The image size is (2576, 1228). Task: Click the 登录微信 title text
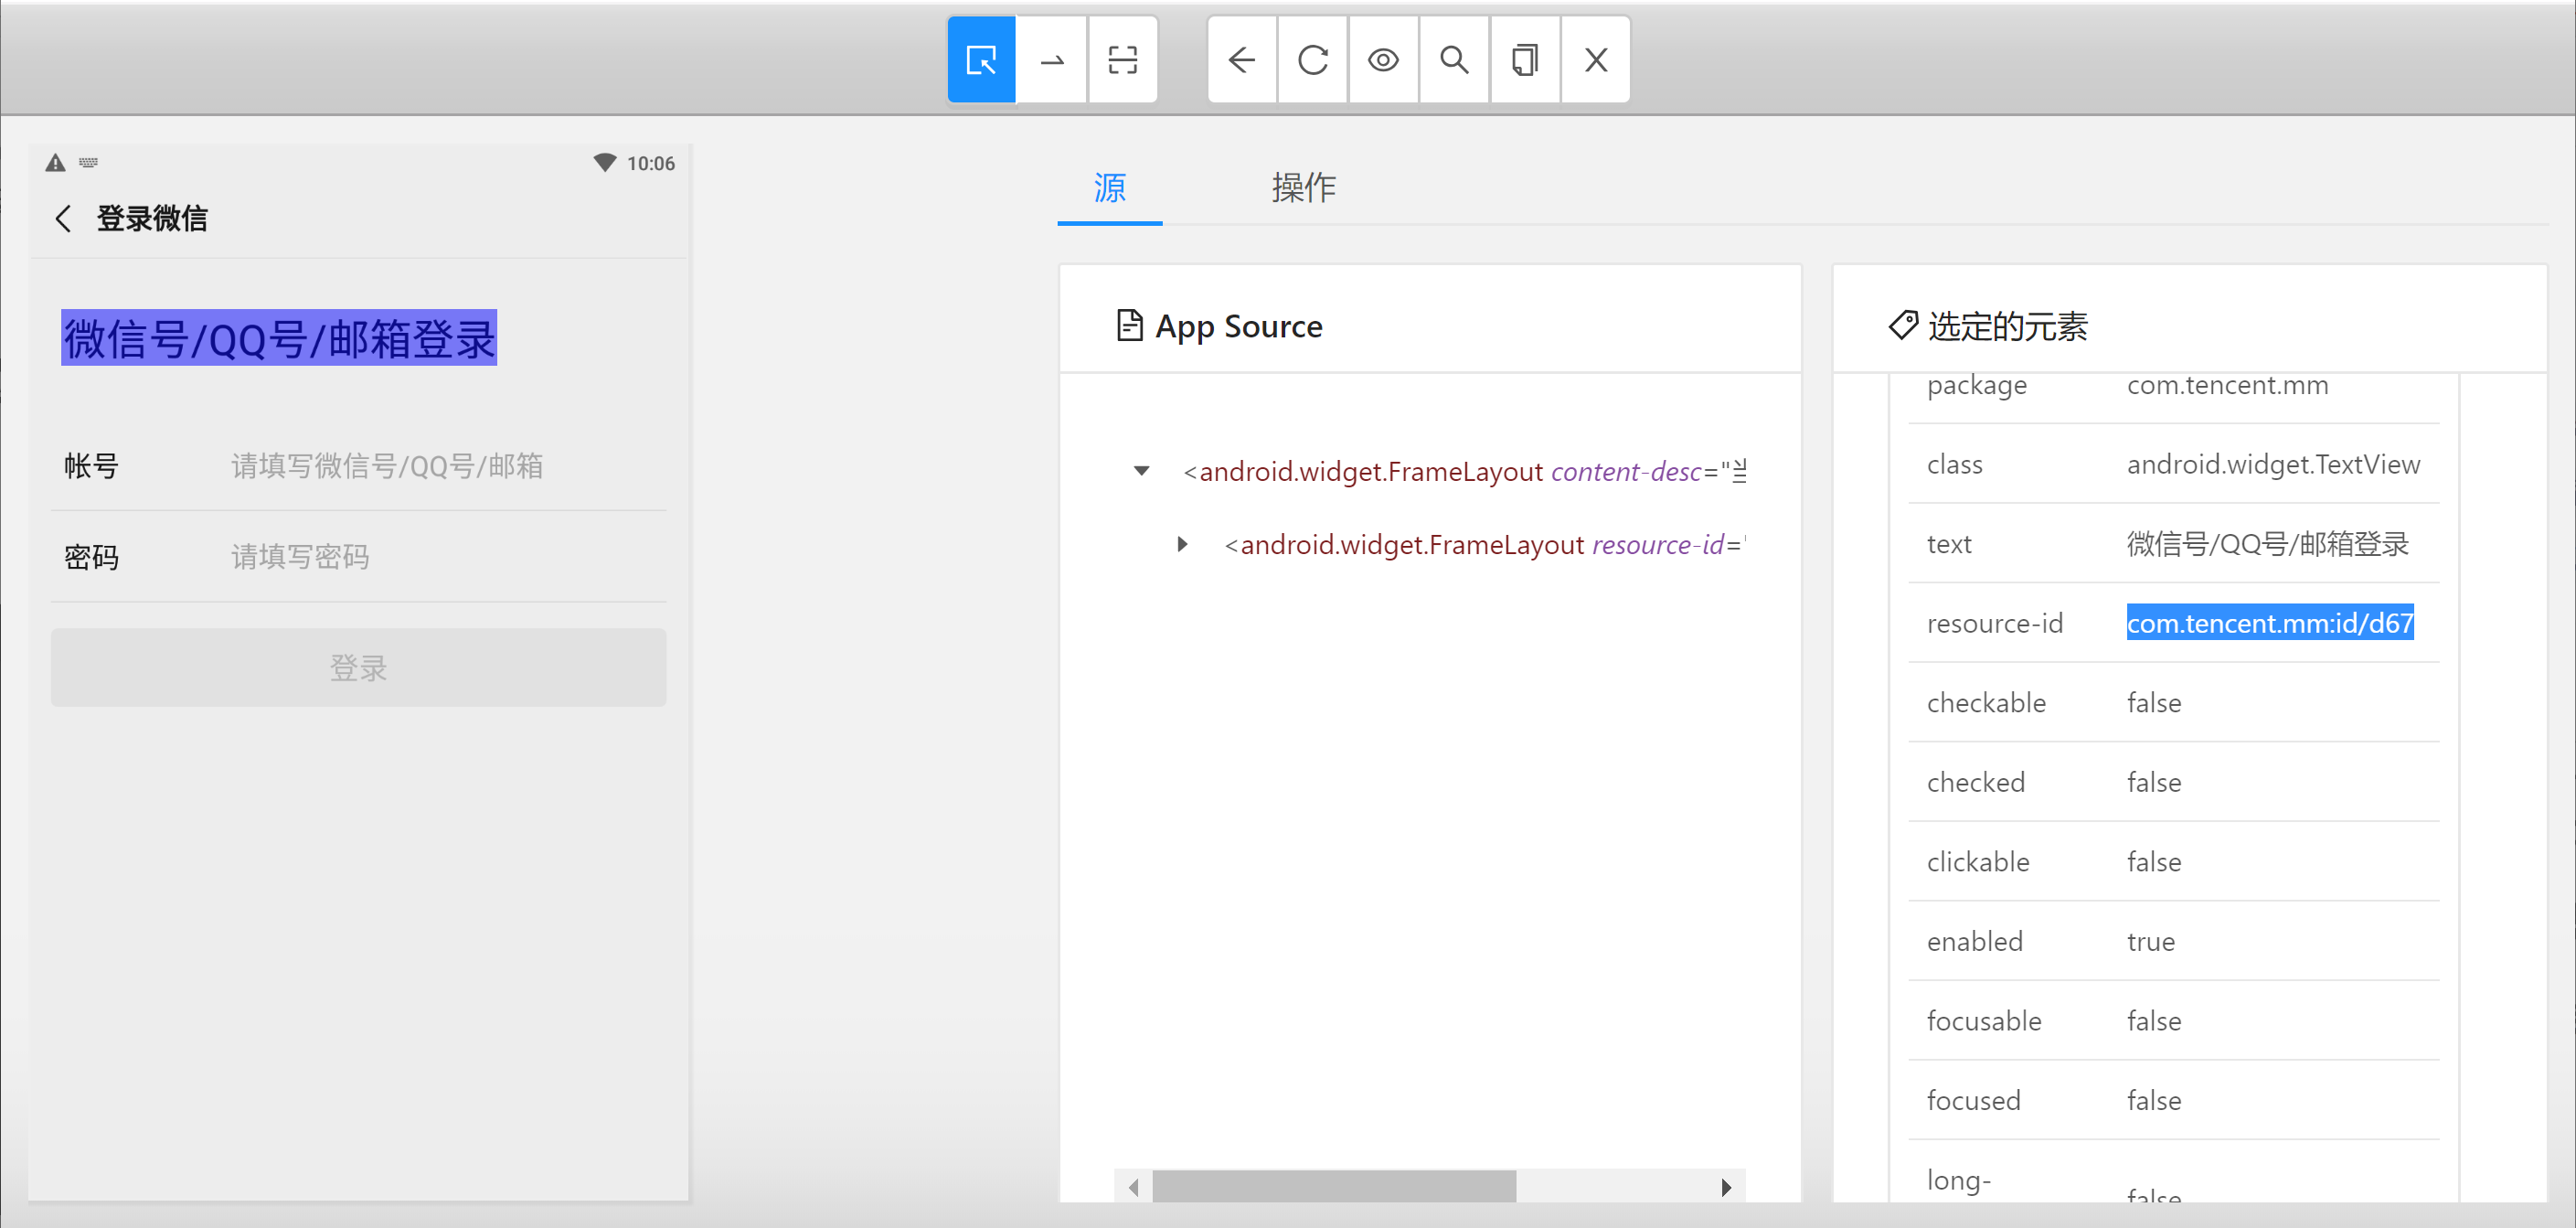[x=152, y=219]
